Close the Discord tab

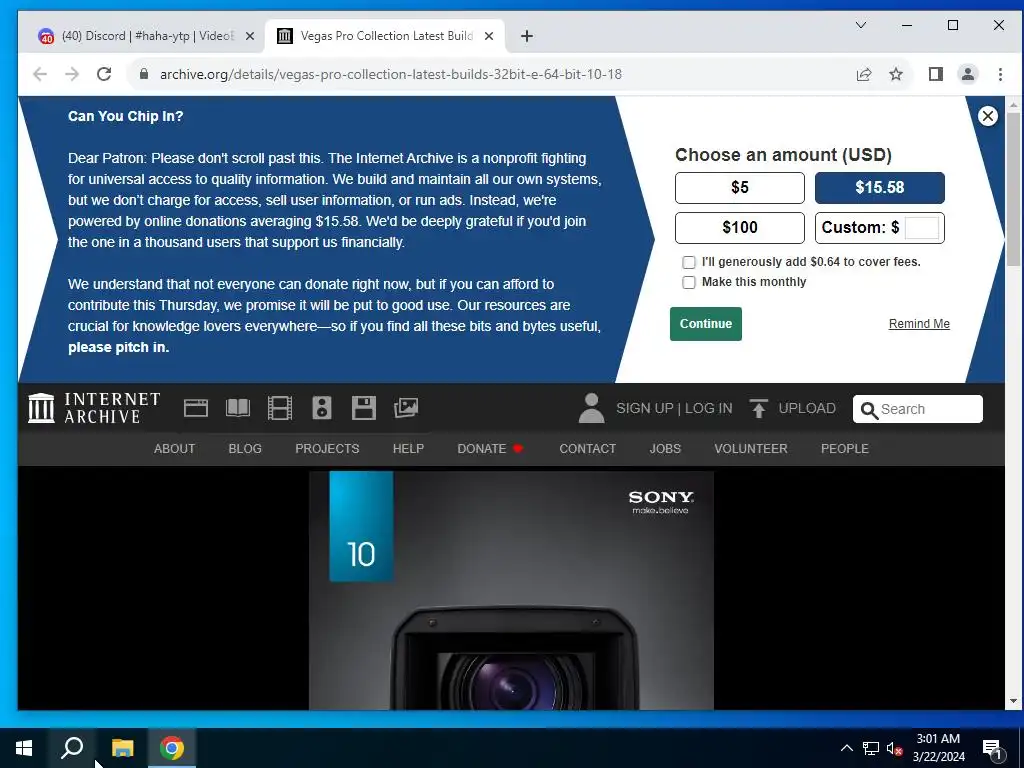(249, 36)
